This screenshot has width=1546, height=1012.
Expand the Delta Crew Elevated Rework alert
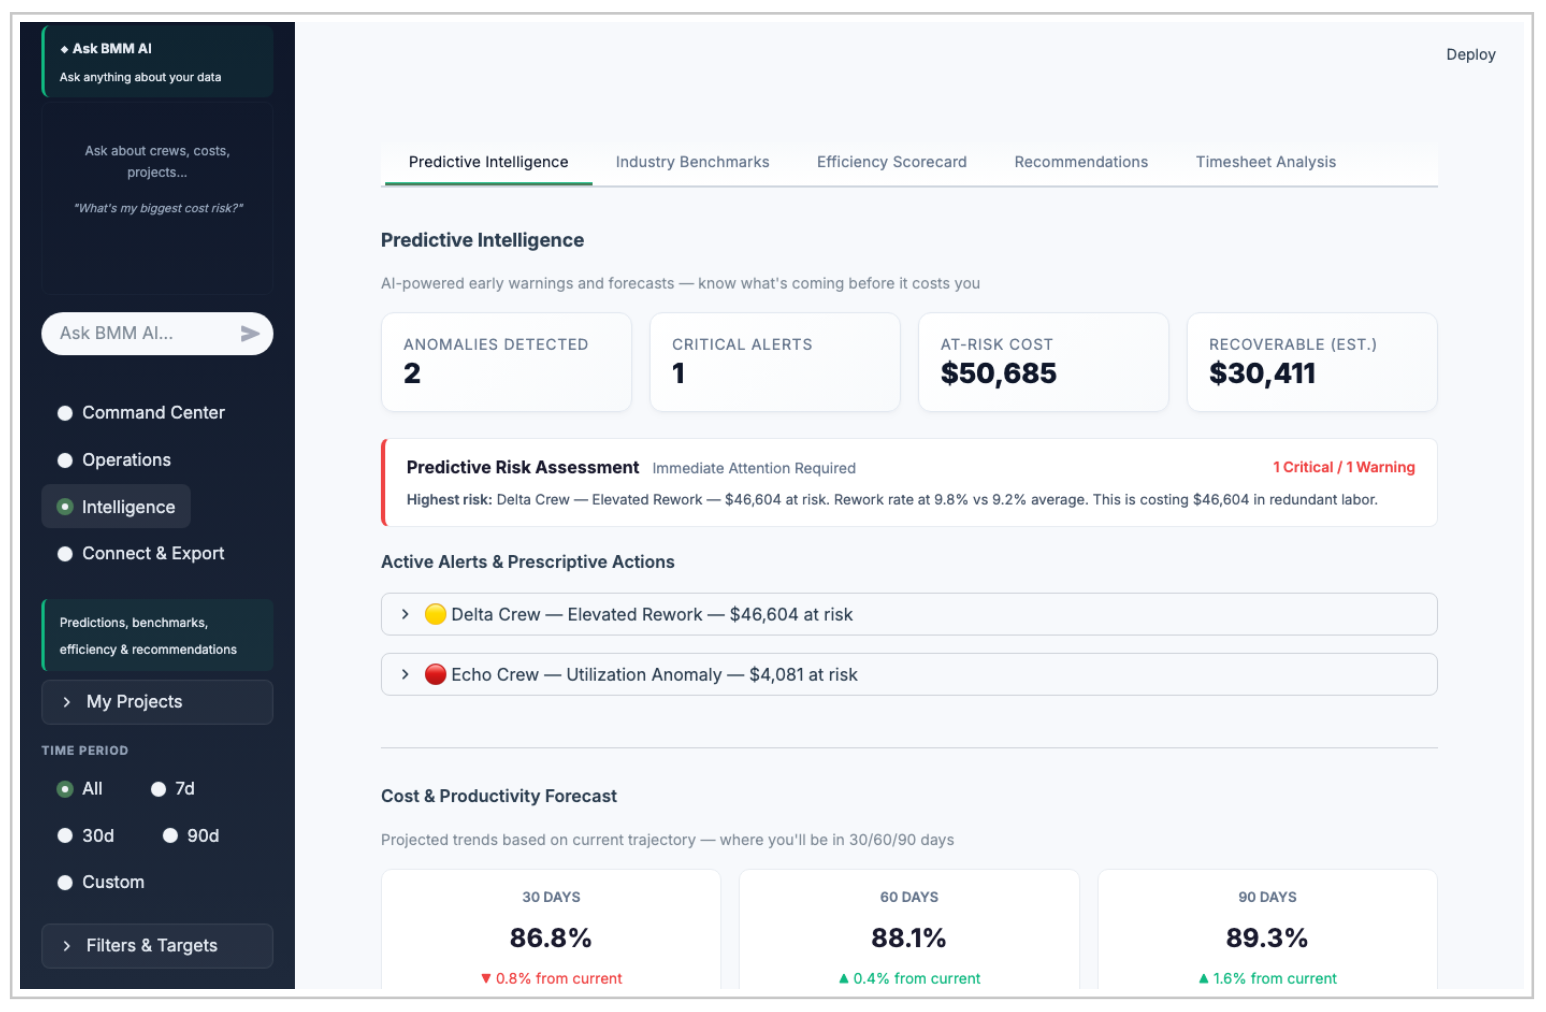pos(909,614)
